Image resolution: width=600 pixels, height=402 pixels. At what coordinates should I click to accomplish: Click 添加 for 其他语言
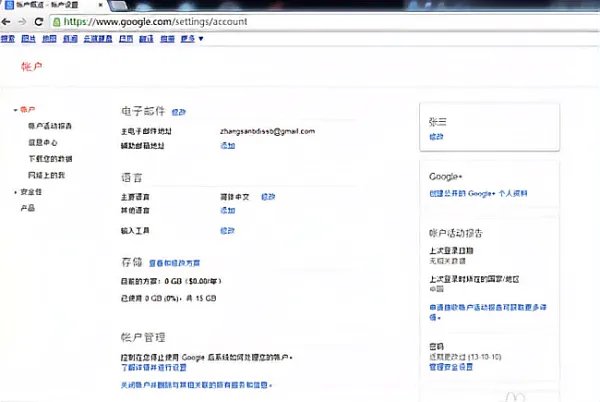(x=228, y=210)
